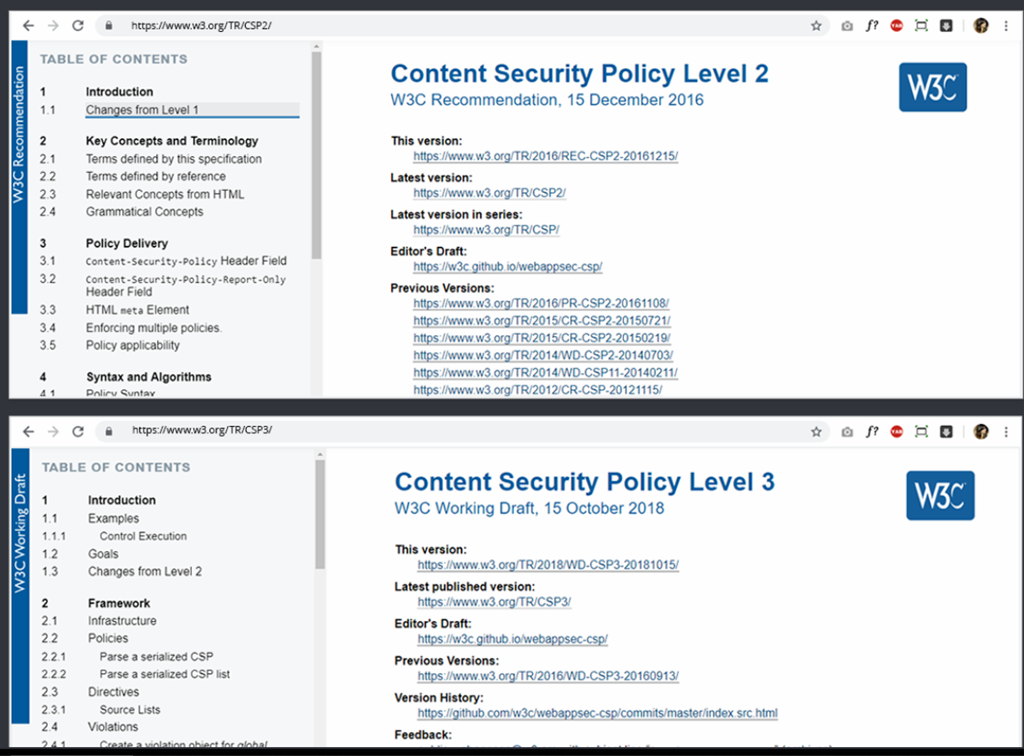1024x756 pixels.
Task: Open Latest version in series TR/CSP/ link
Action: click(486, 230)
